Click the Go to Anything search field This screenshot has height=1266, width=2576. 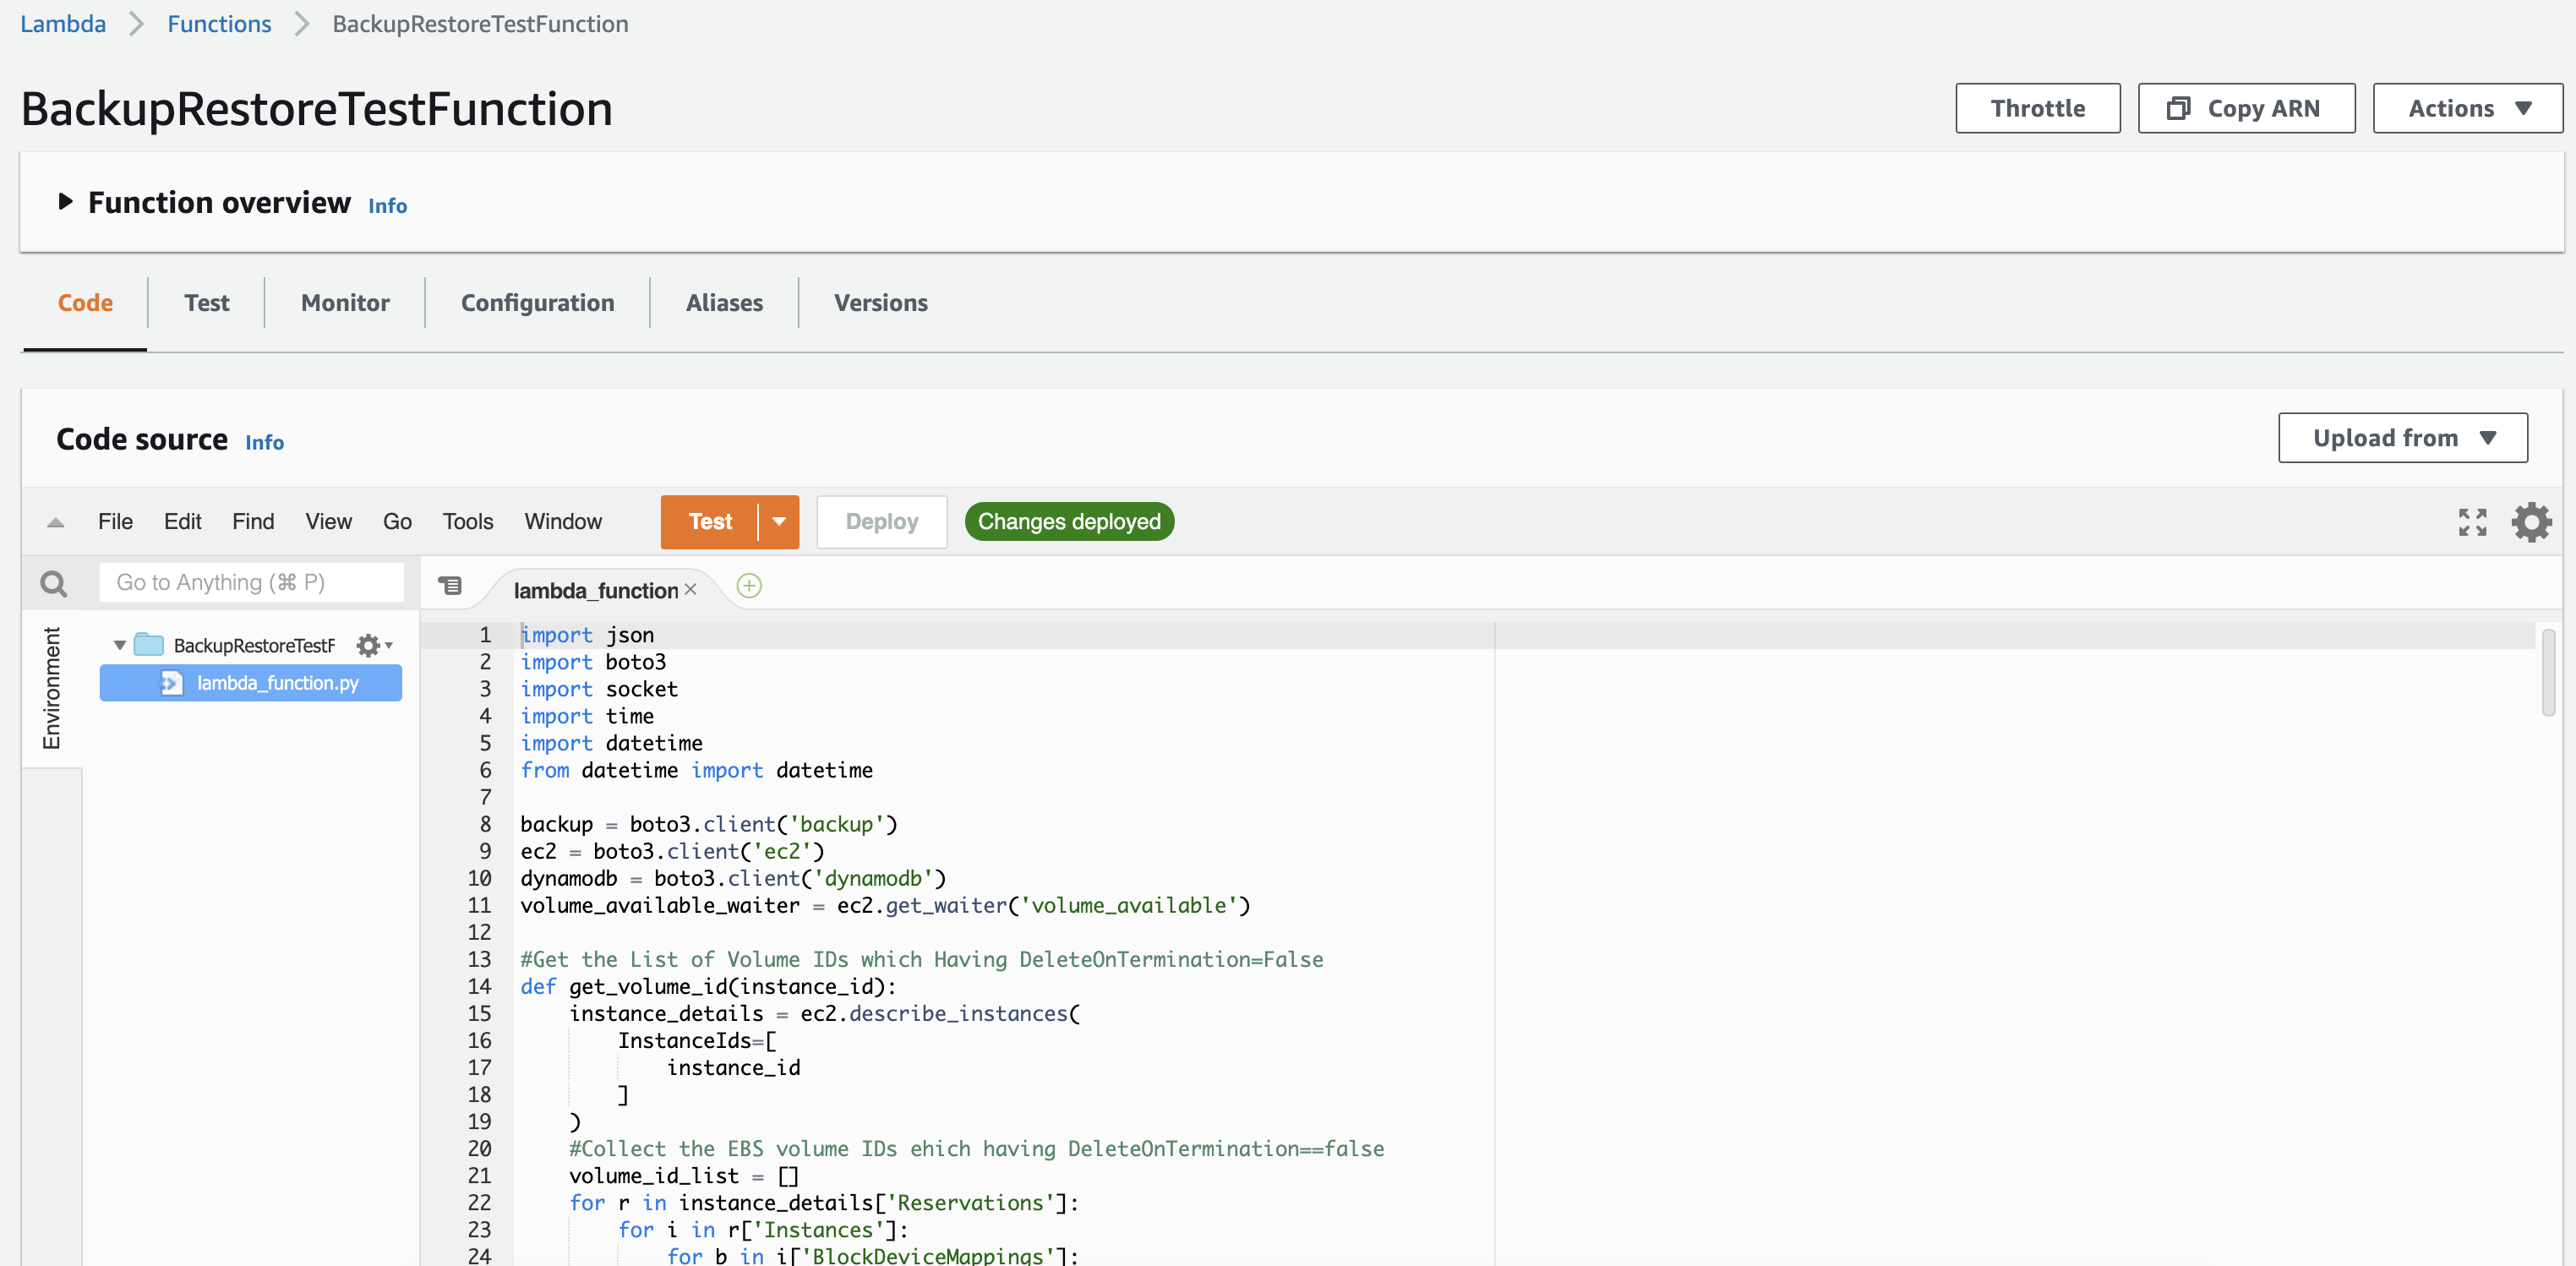coord(251,583)
